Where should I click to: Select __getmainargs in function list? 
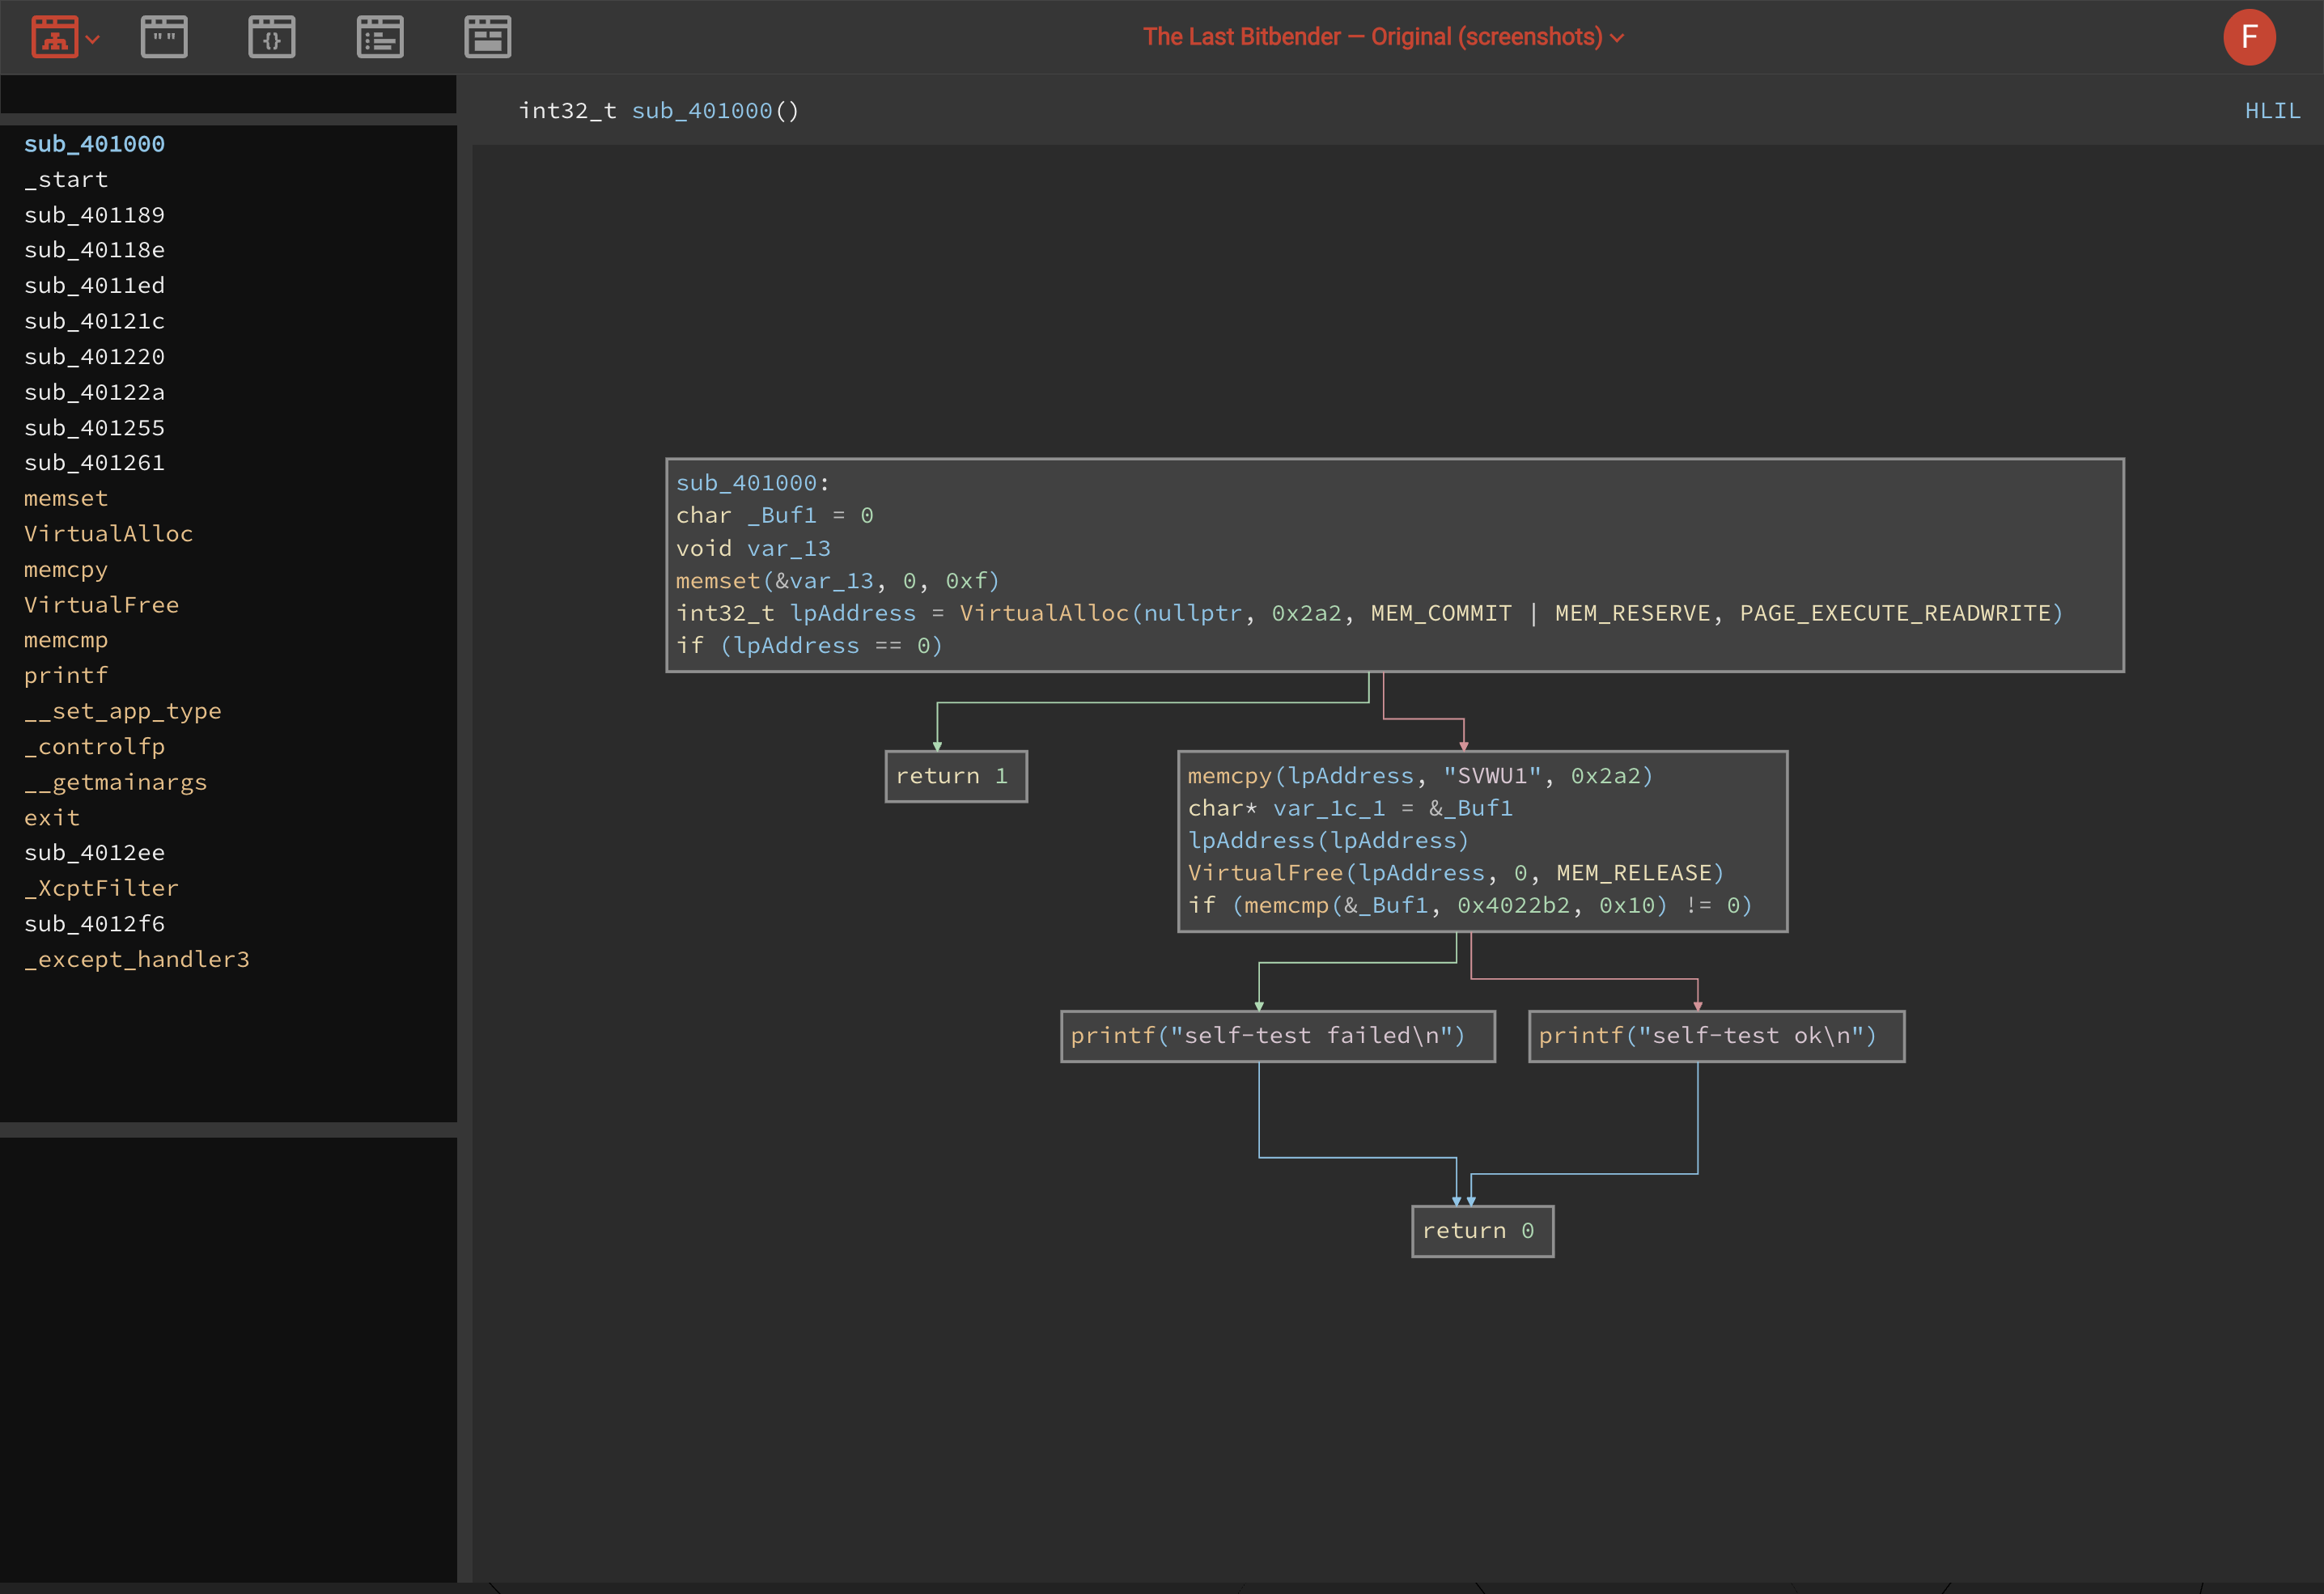click(x=116, y=782)
